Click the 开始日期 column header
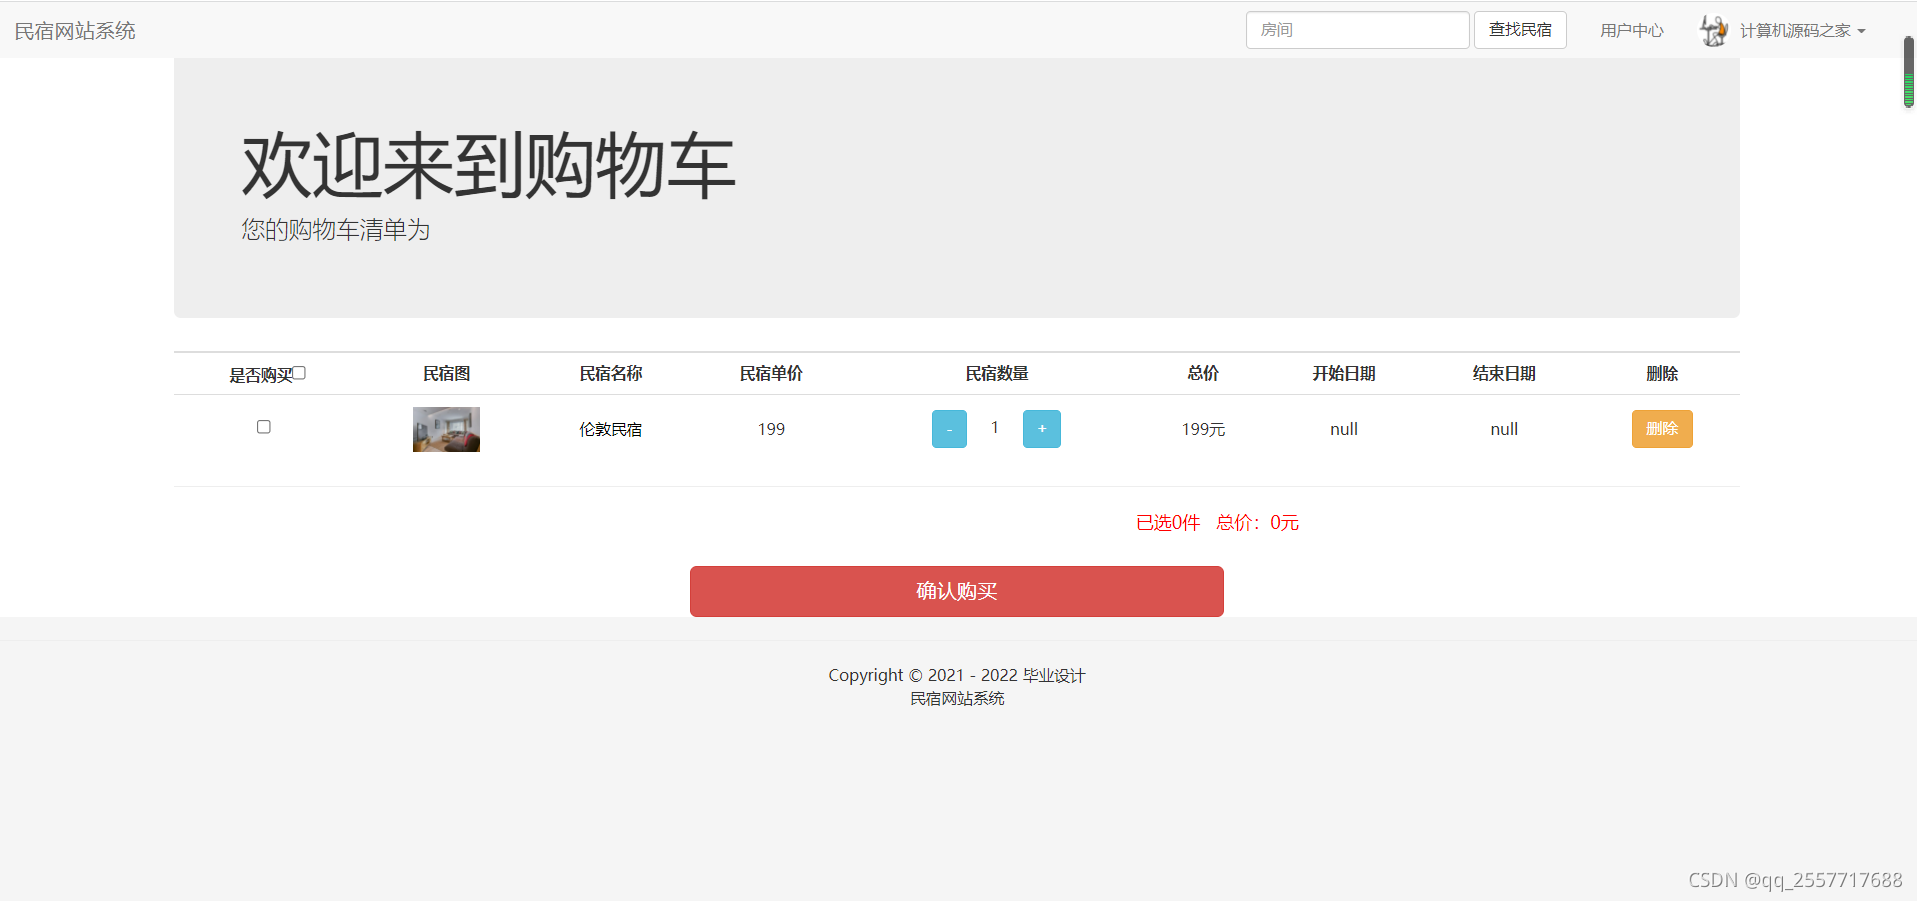This screenshot has width=1917, height=901. 1344,373
